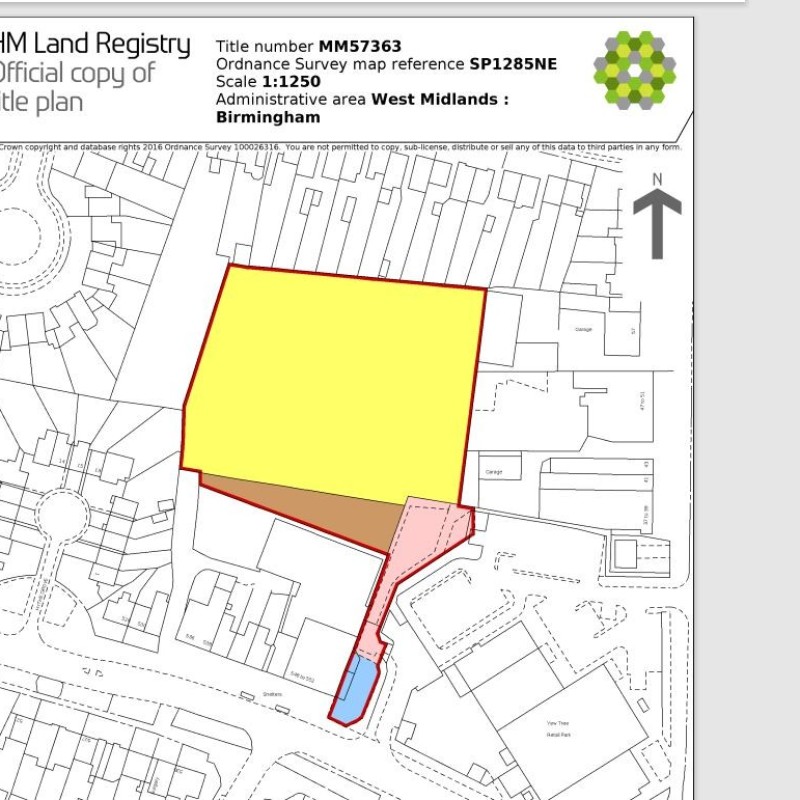Click the HM Land Registry heading
This screenshot has height=800, width=800.
coord(93,44)
